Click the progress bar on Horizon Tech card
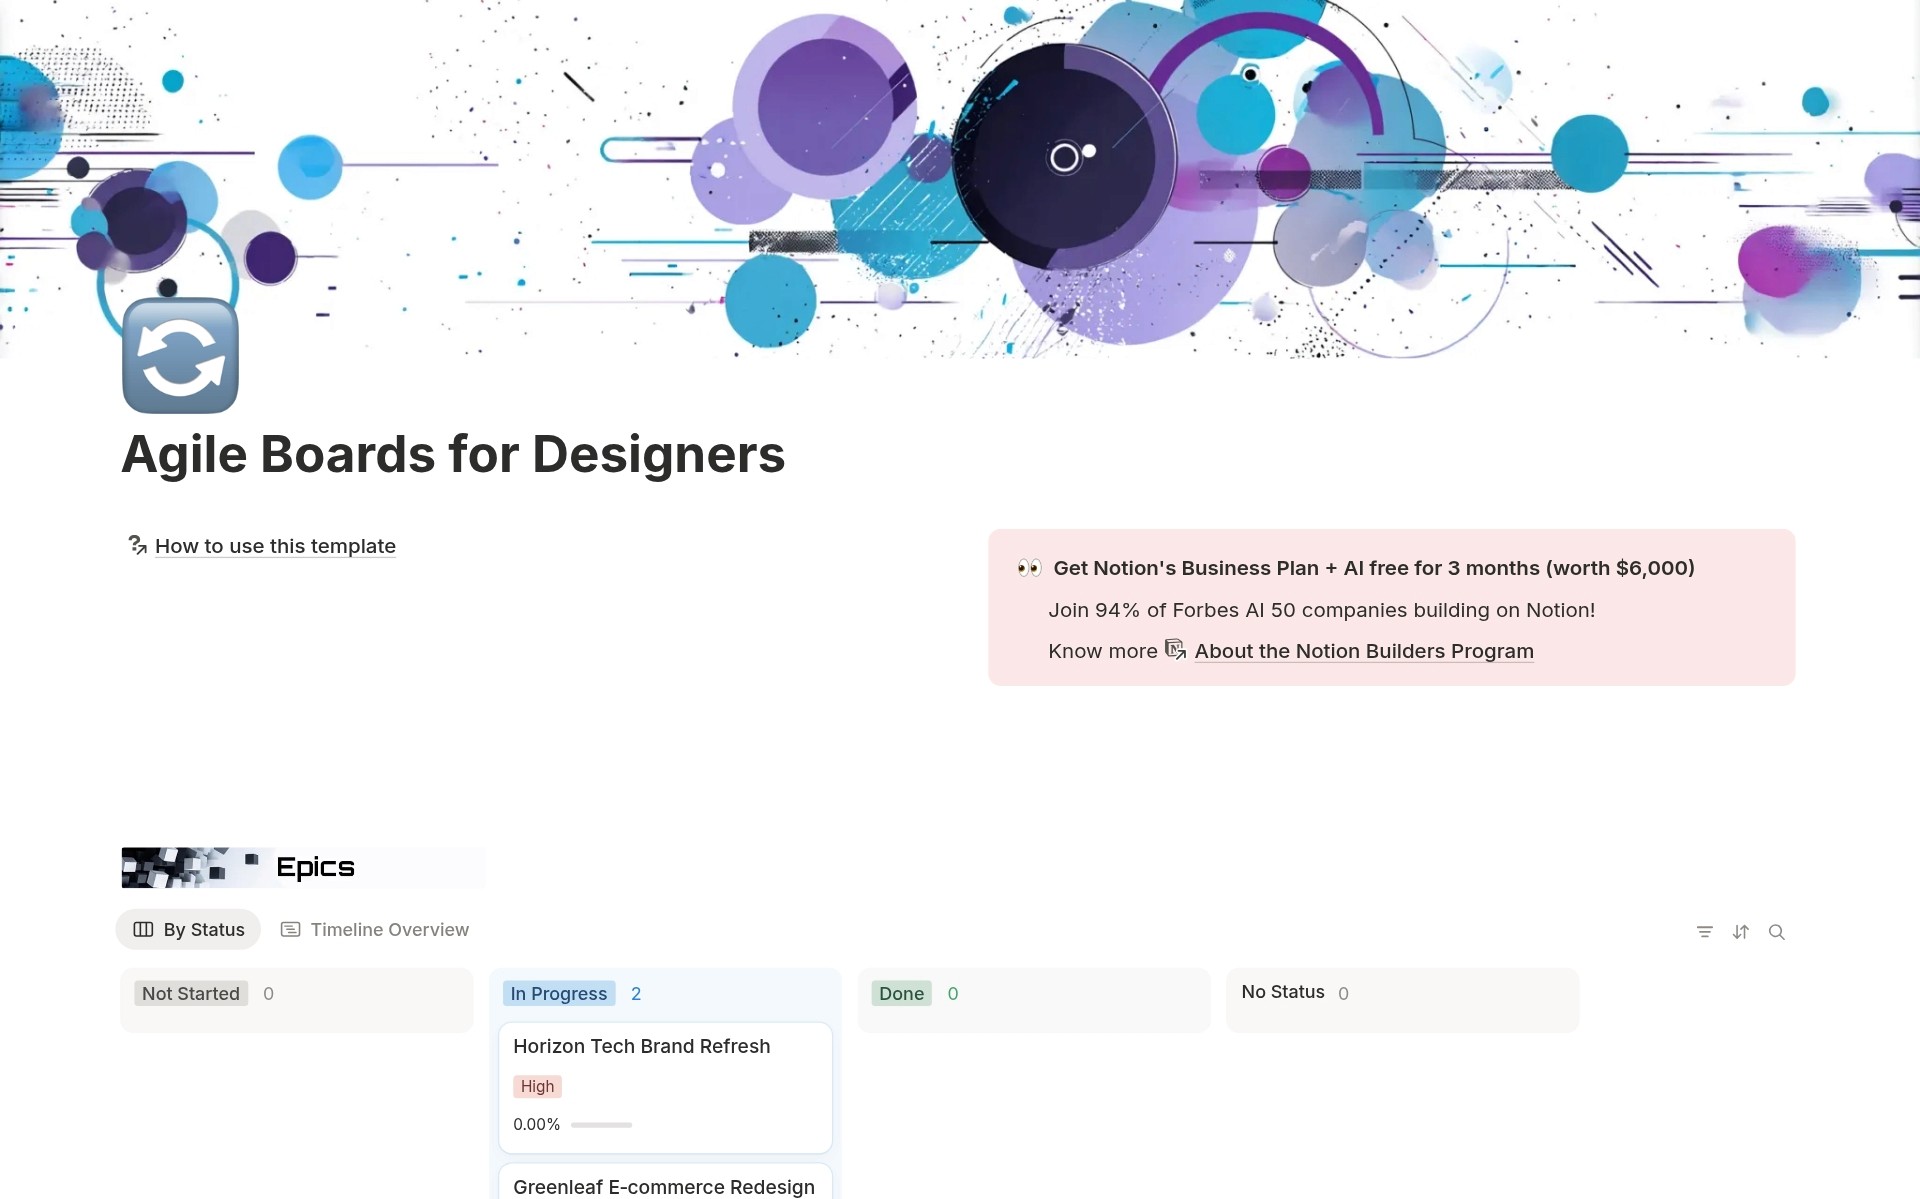Viewport: 1920px width, 1199px height. pyautogui.click(x=600, y=1124)
